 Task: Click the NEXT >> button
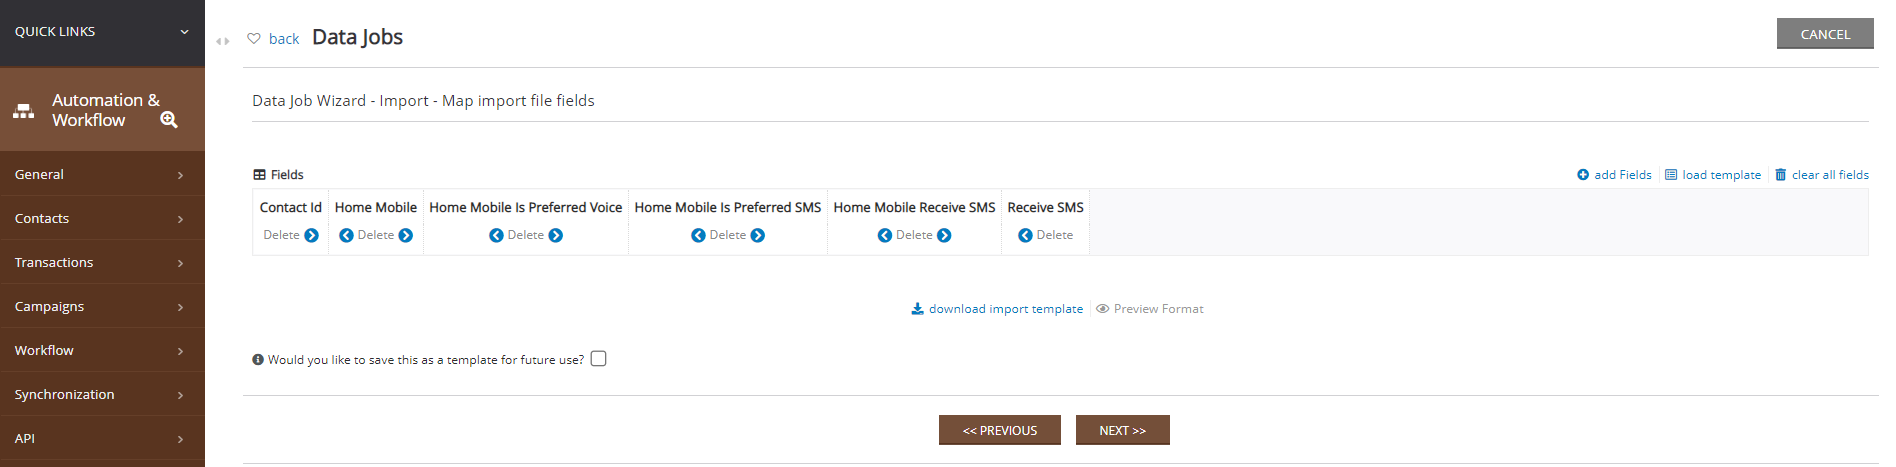1122,430
